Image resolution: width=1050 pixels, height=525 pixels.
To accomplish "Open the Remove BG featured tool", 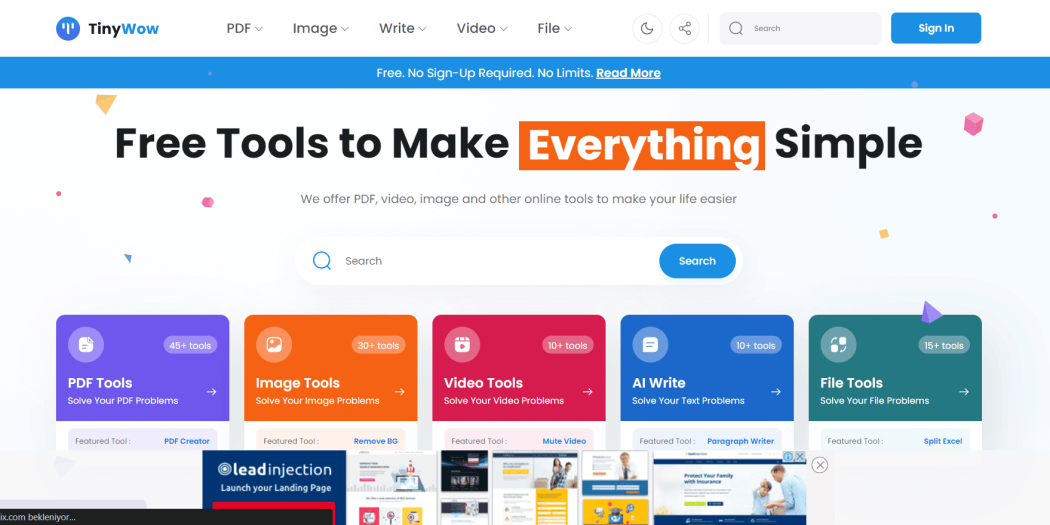I will click(x=376, y=441).
